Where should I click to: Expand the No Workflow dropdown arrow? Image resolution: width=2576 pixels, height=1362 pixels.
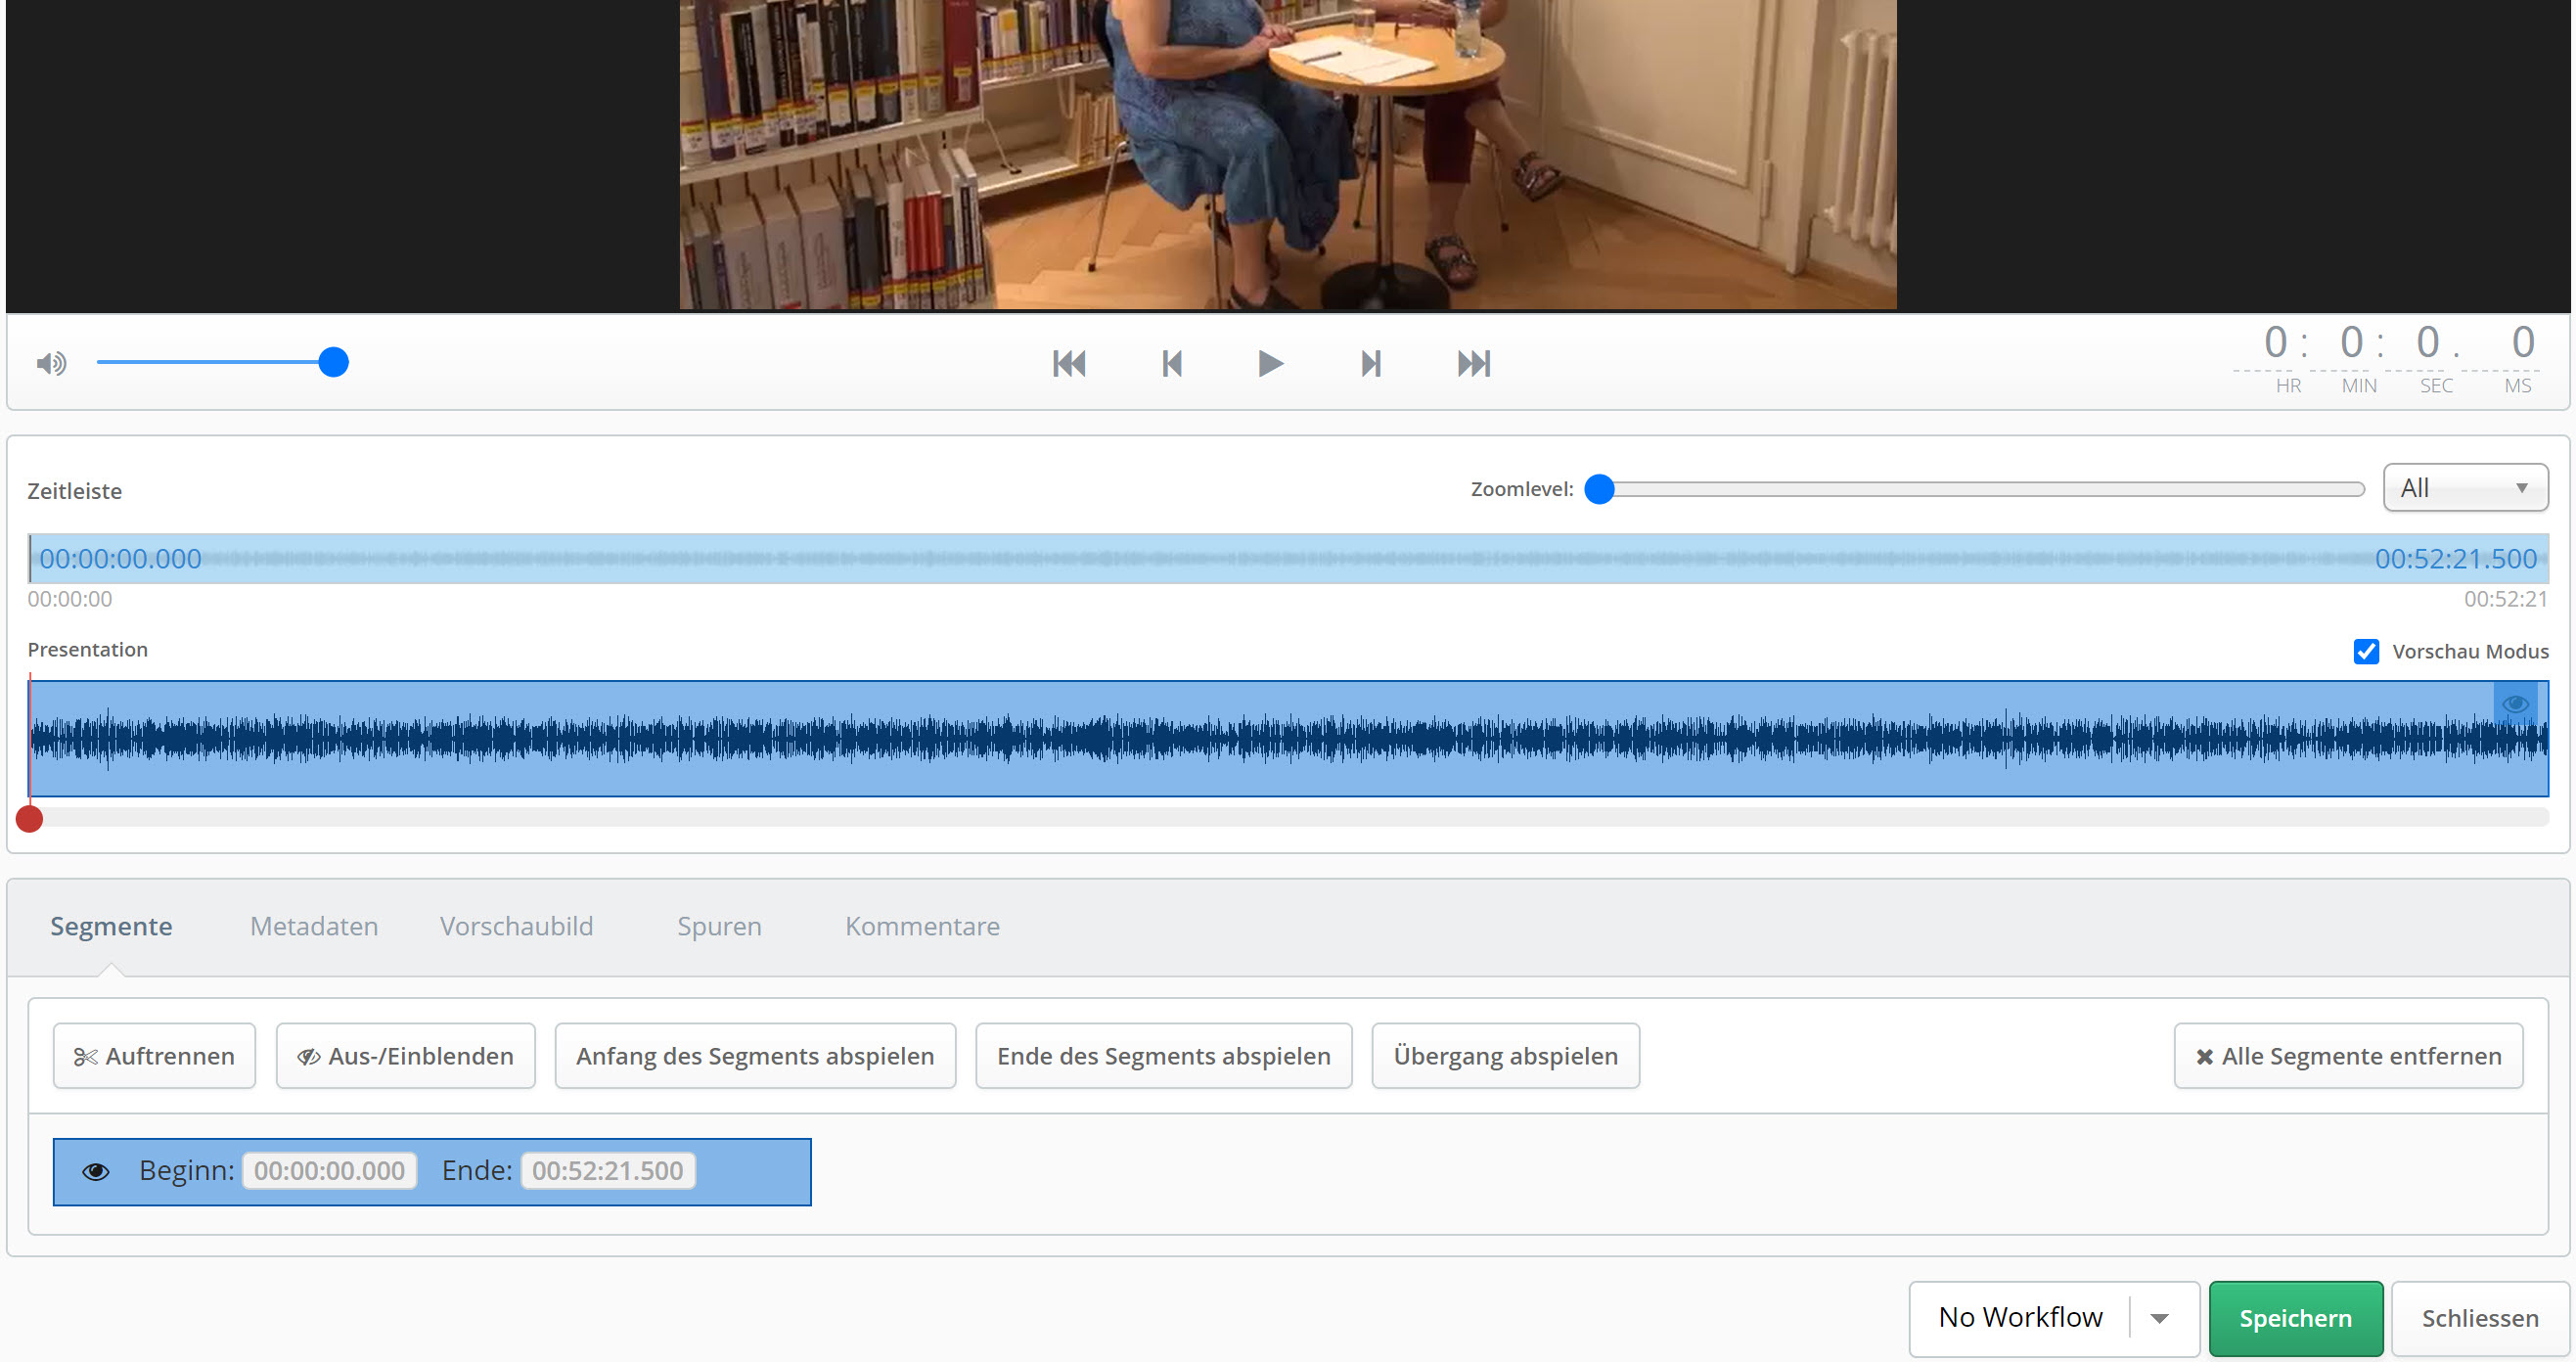click(2159, 1318)
